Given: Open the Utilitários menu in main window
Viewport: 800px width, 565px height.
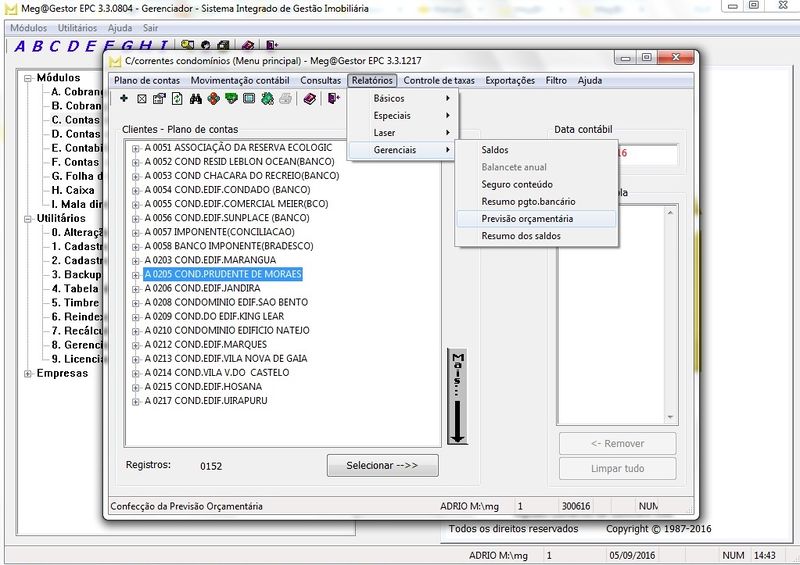Looking at the screenshot, I should (x=77, y=28).
